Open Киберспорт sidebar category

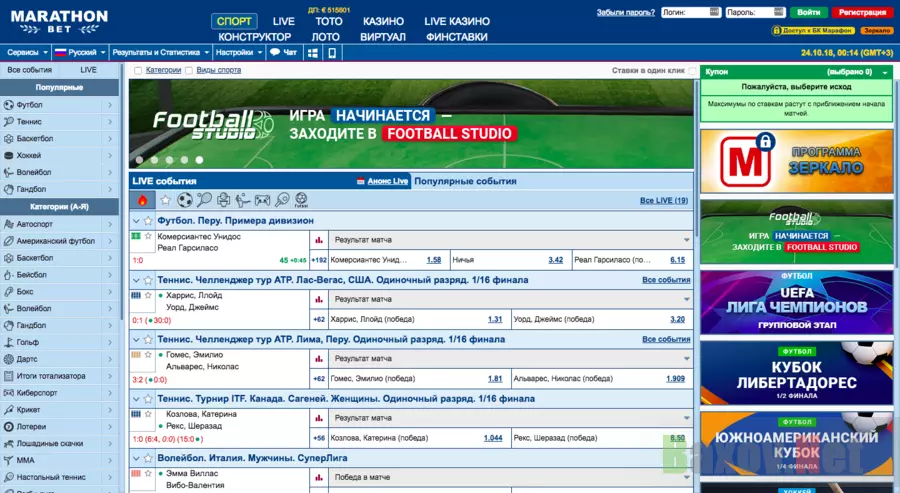(x=60, y=393)
